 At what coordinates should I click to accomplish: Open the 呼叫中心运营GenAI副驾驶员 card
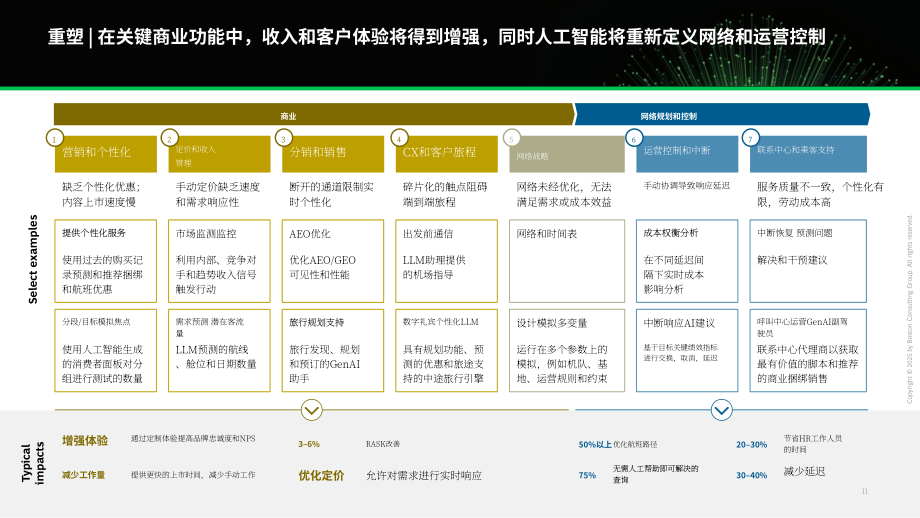click(808, 350)
